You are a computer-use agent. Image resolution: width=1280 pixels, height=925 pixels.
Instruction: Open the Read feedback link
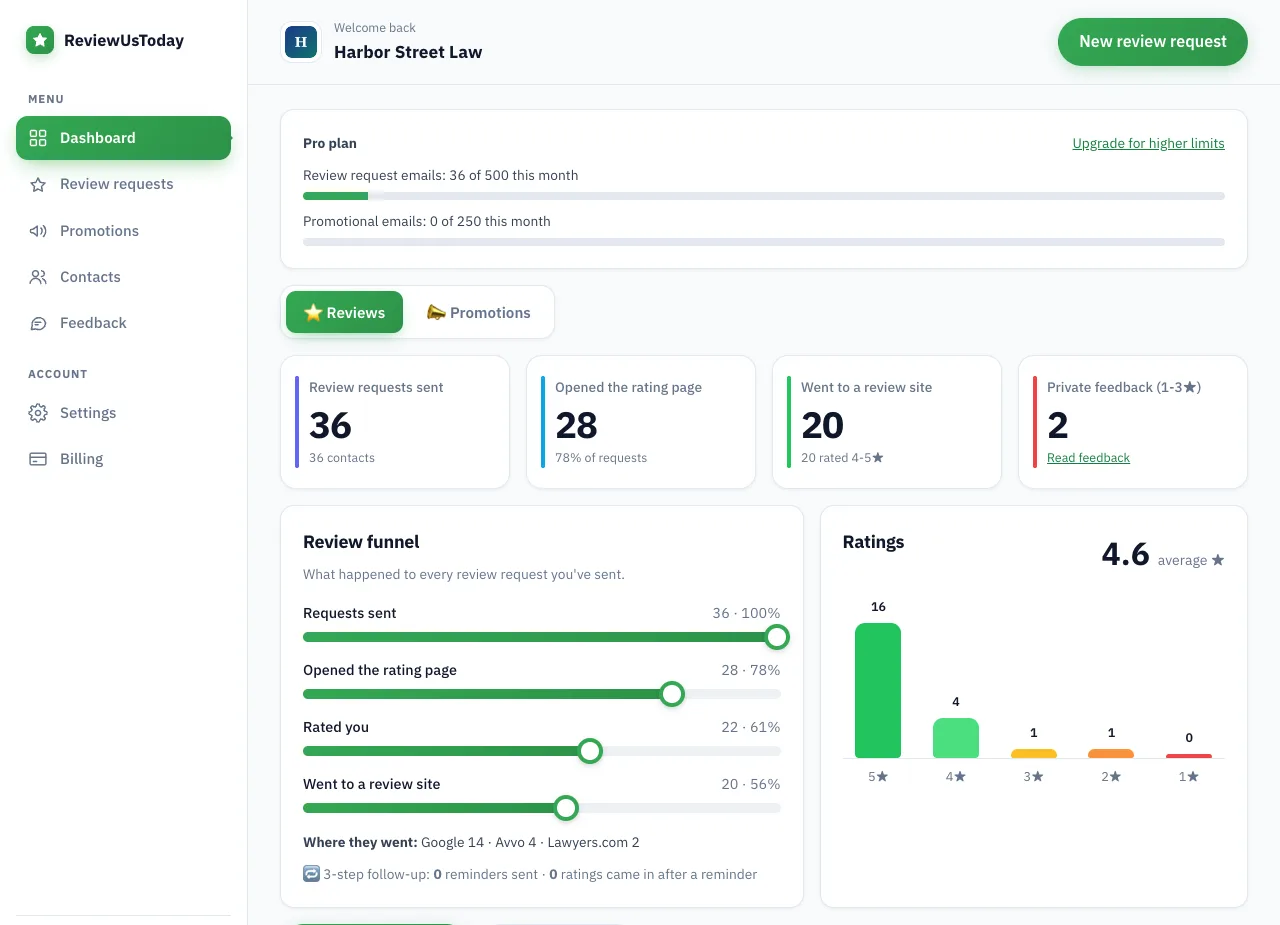click(1088, 458)
